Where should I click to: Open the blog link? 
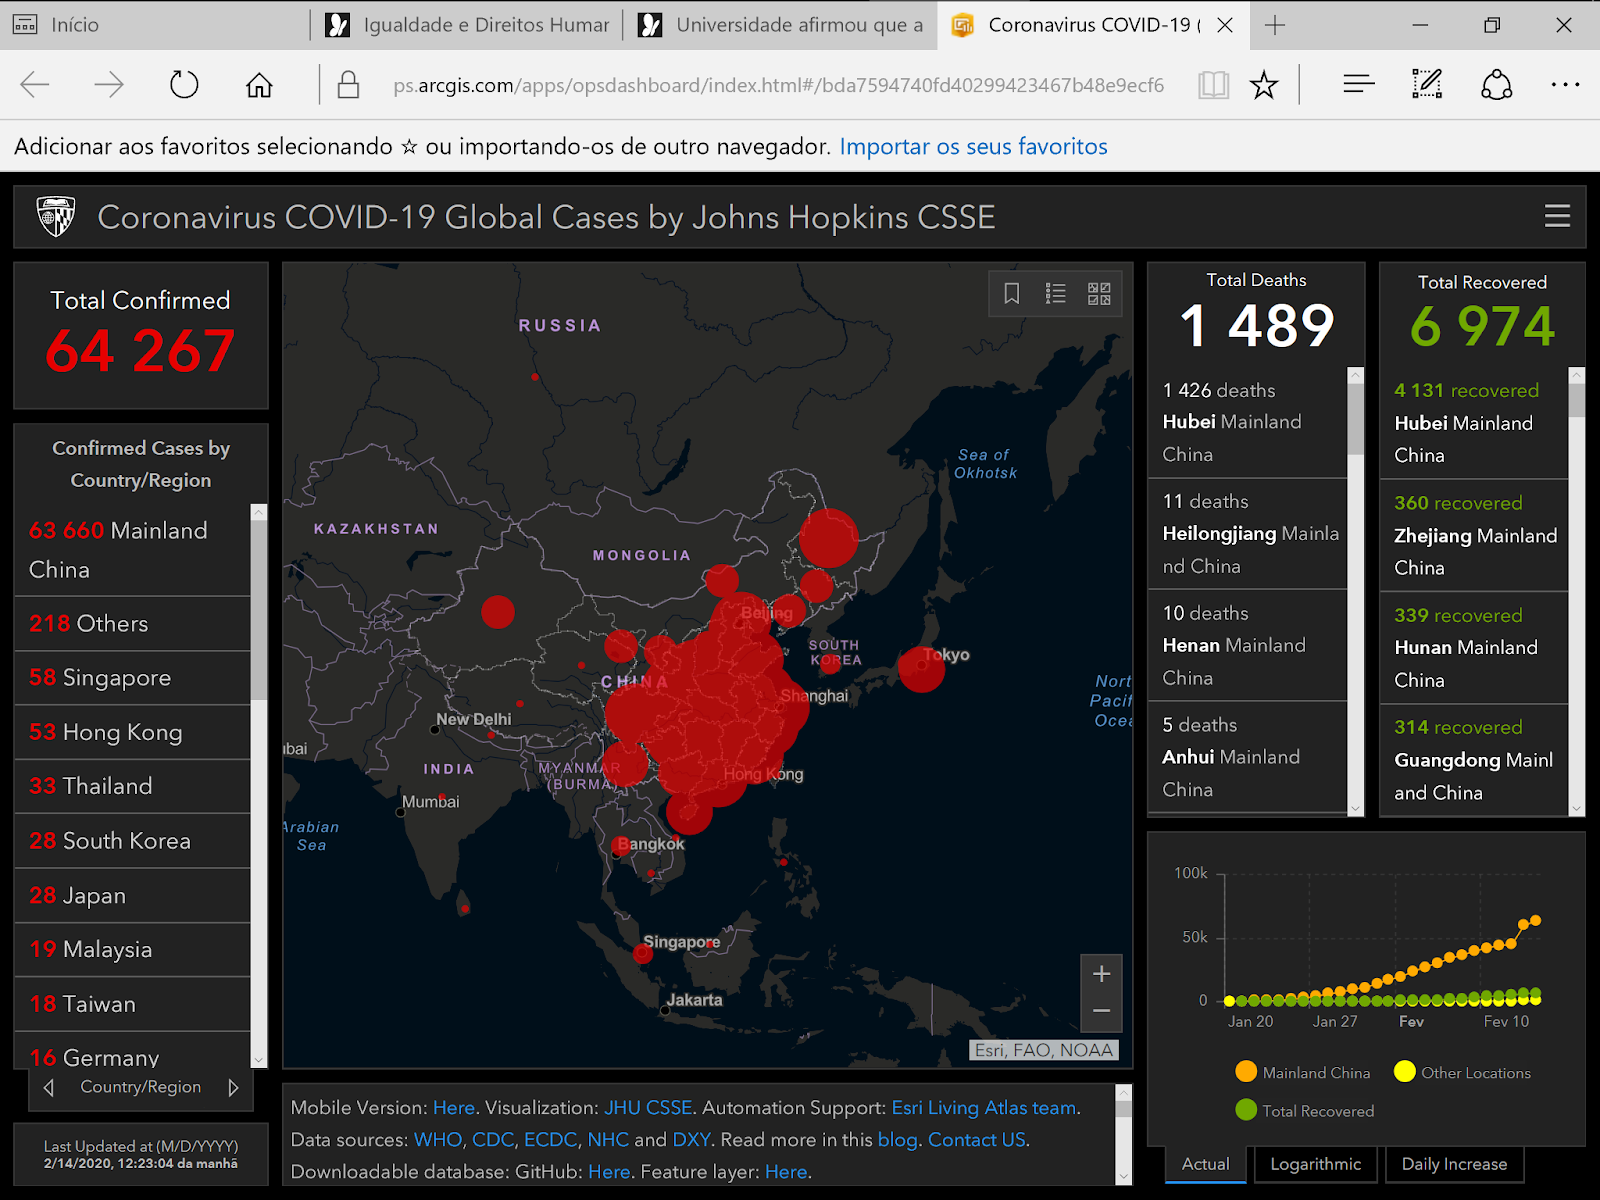pos(897,1140)
